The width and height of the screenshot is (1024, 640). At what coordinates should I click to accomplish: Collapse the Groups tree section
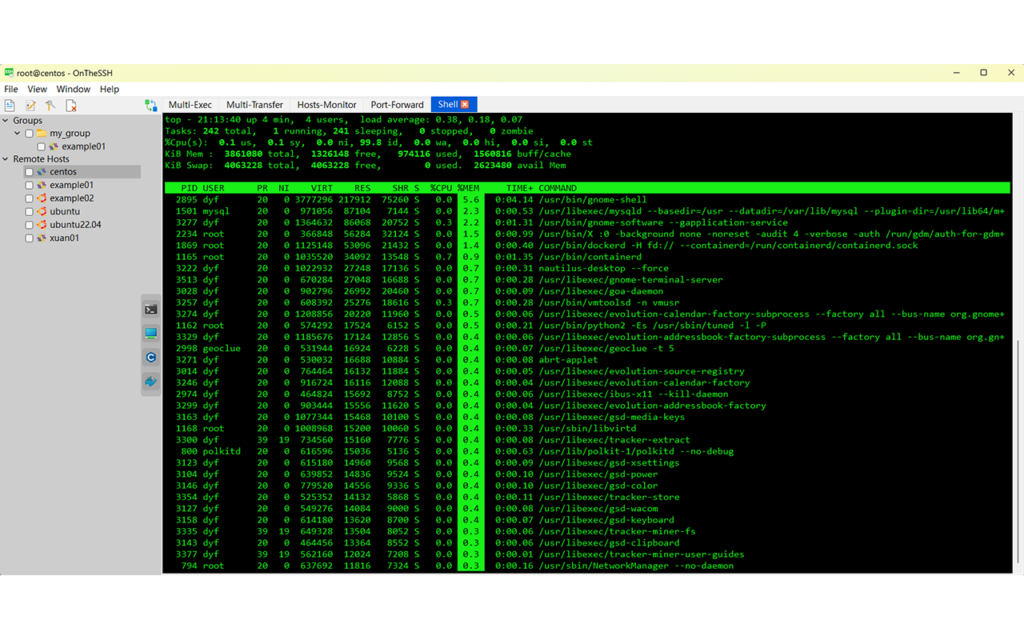click(7, 120)
